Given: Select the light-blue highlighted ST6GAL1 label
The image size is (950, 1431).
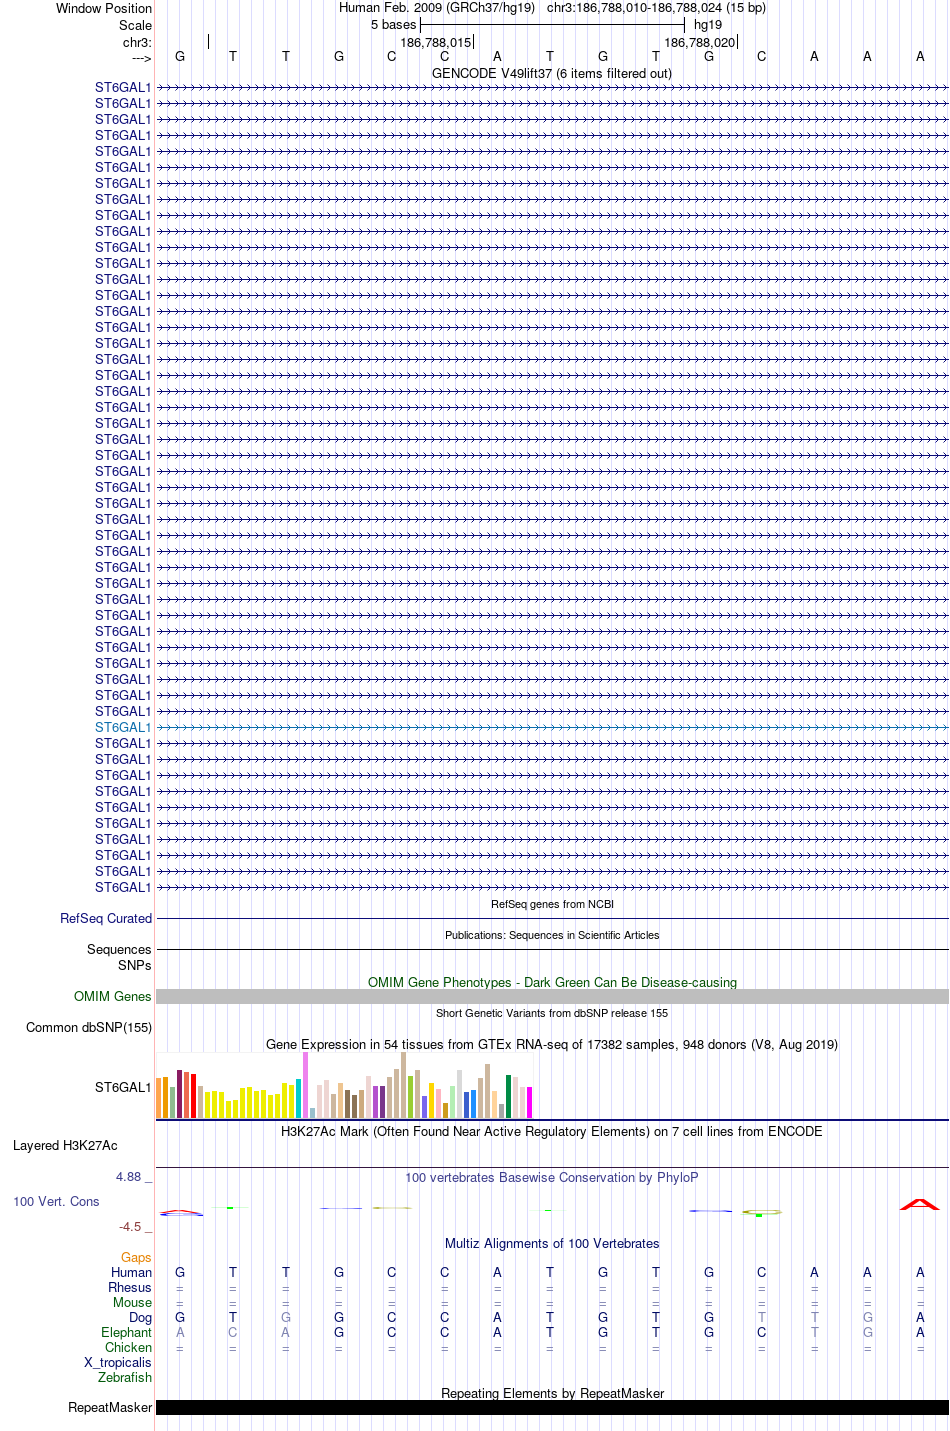Looking at the screenshot, I should tap(123, 727).
